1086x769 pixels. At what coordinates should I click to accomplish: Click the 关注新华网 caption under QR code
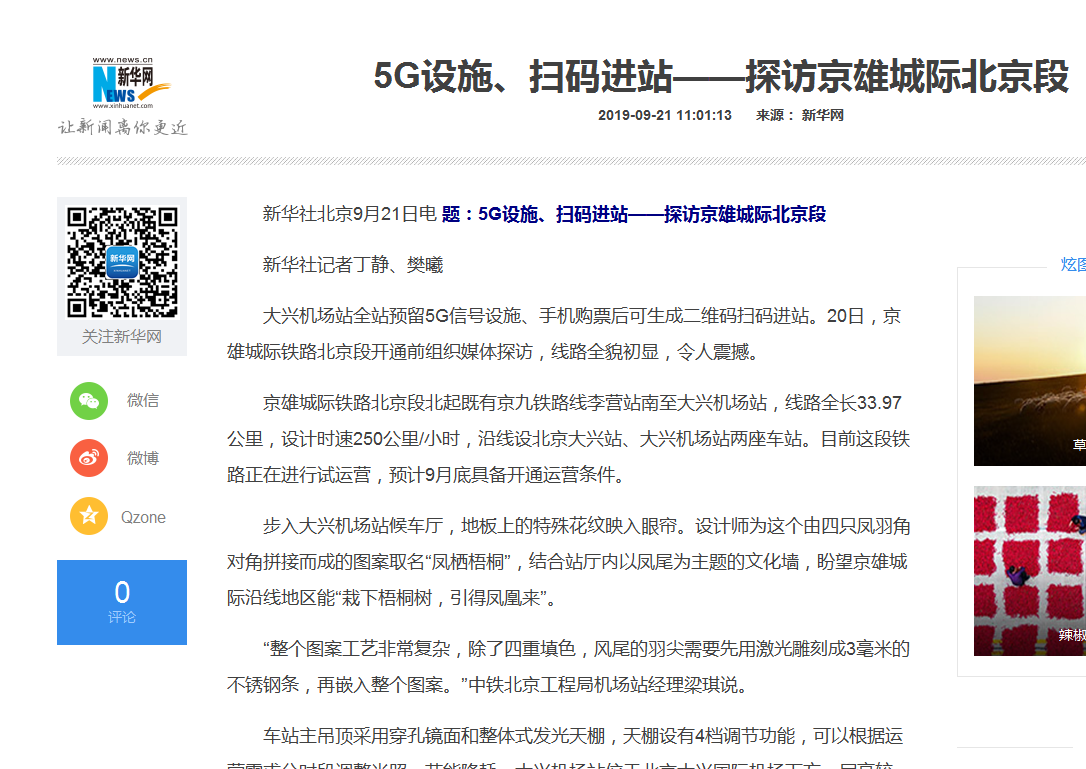pos(122,337)
